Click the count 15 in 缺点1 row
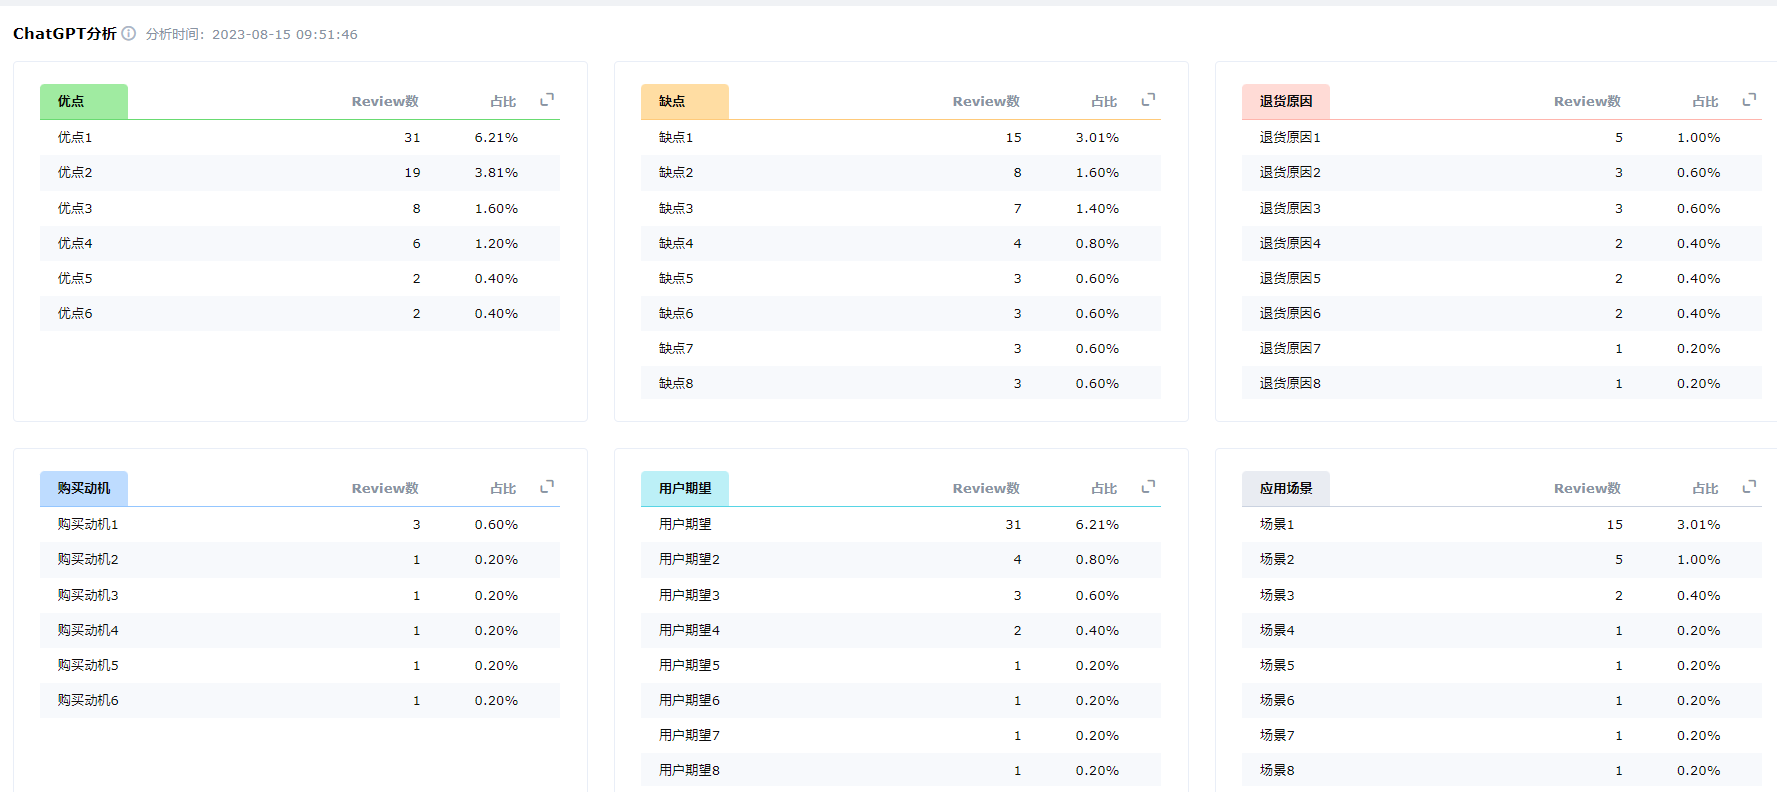1777x792 pixels. (x=1013, y=138)
